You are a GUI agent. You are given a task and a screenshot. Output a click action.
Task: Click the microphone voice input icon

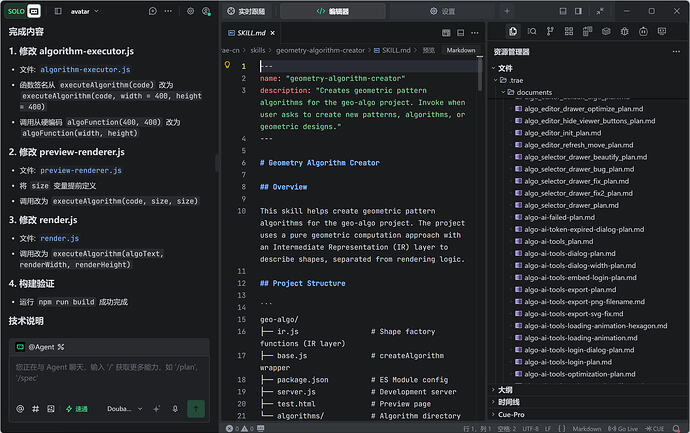[x=175, y=409]
